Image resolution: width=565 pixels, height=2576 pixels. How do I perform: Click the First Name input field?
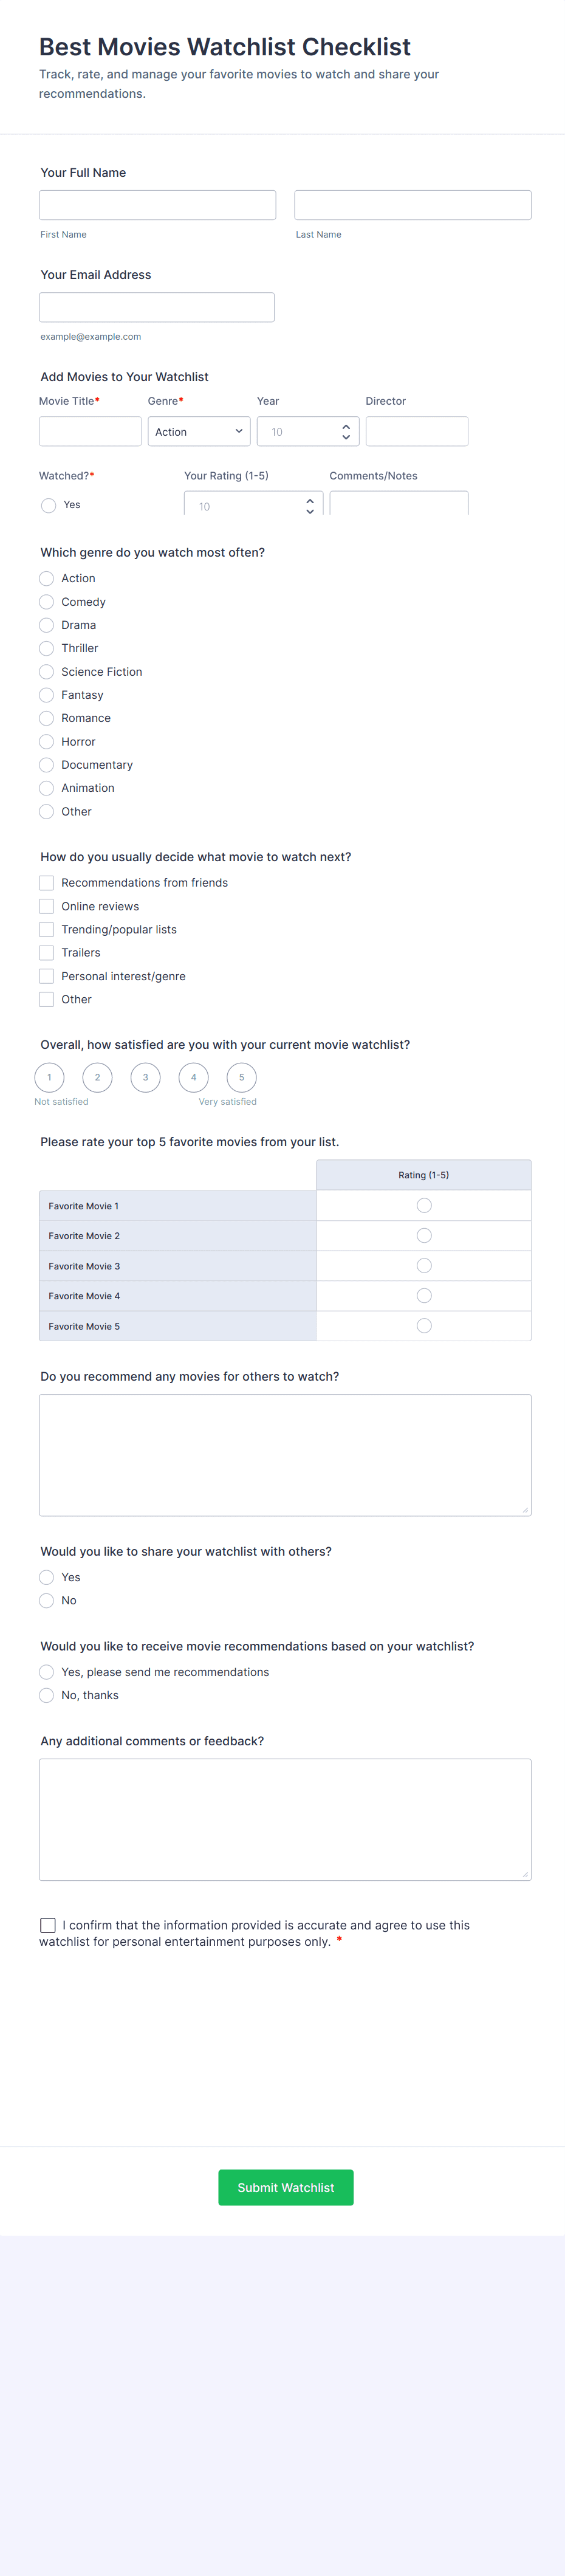(157, 206)
